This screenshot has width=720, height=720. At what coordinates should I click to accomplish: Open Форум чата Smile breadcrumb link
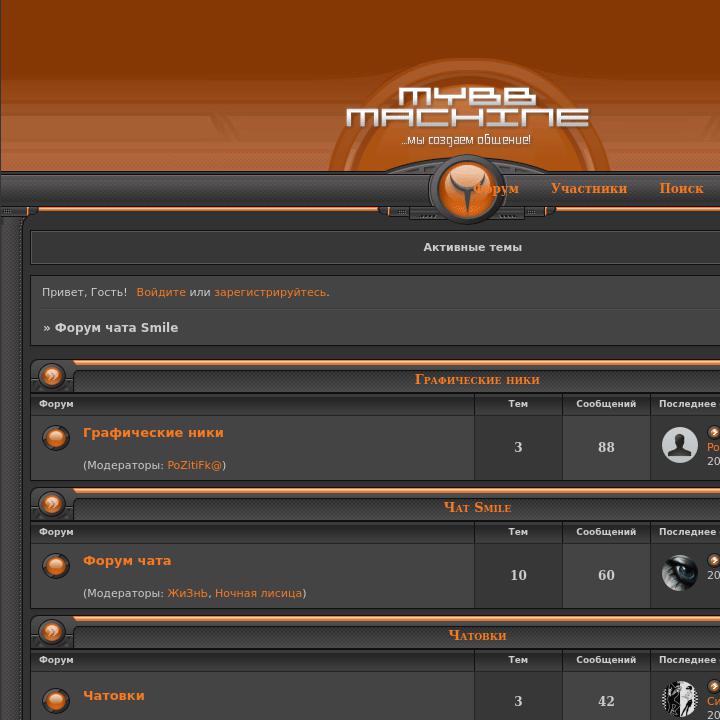coord(116,327)
